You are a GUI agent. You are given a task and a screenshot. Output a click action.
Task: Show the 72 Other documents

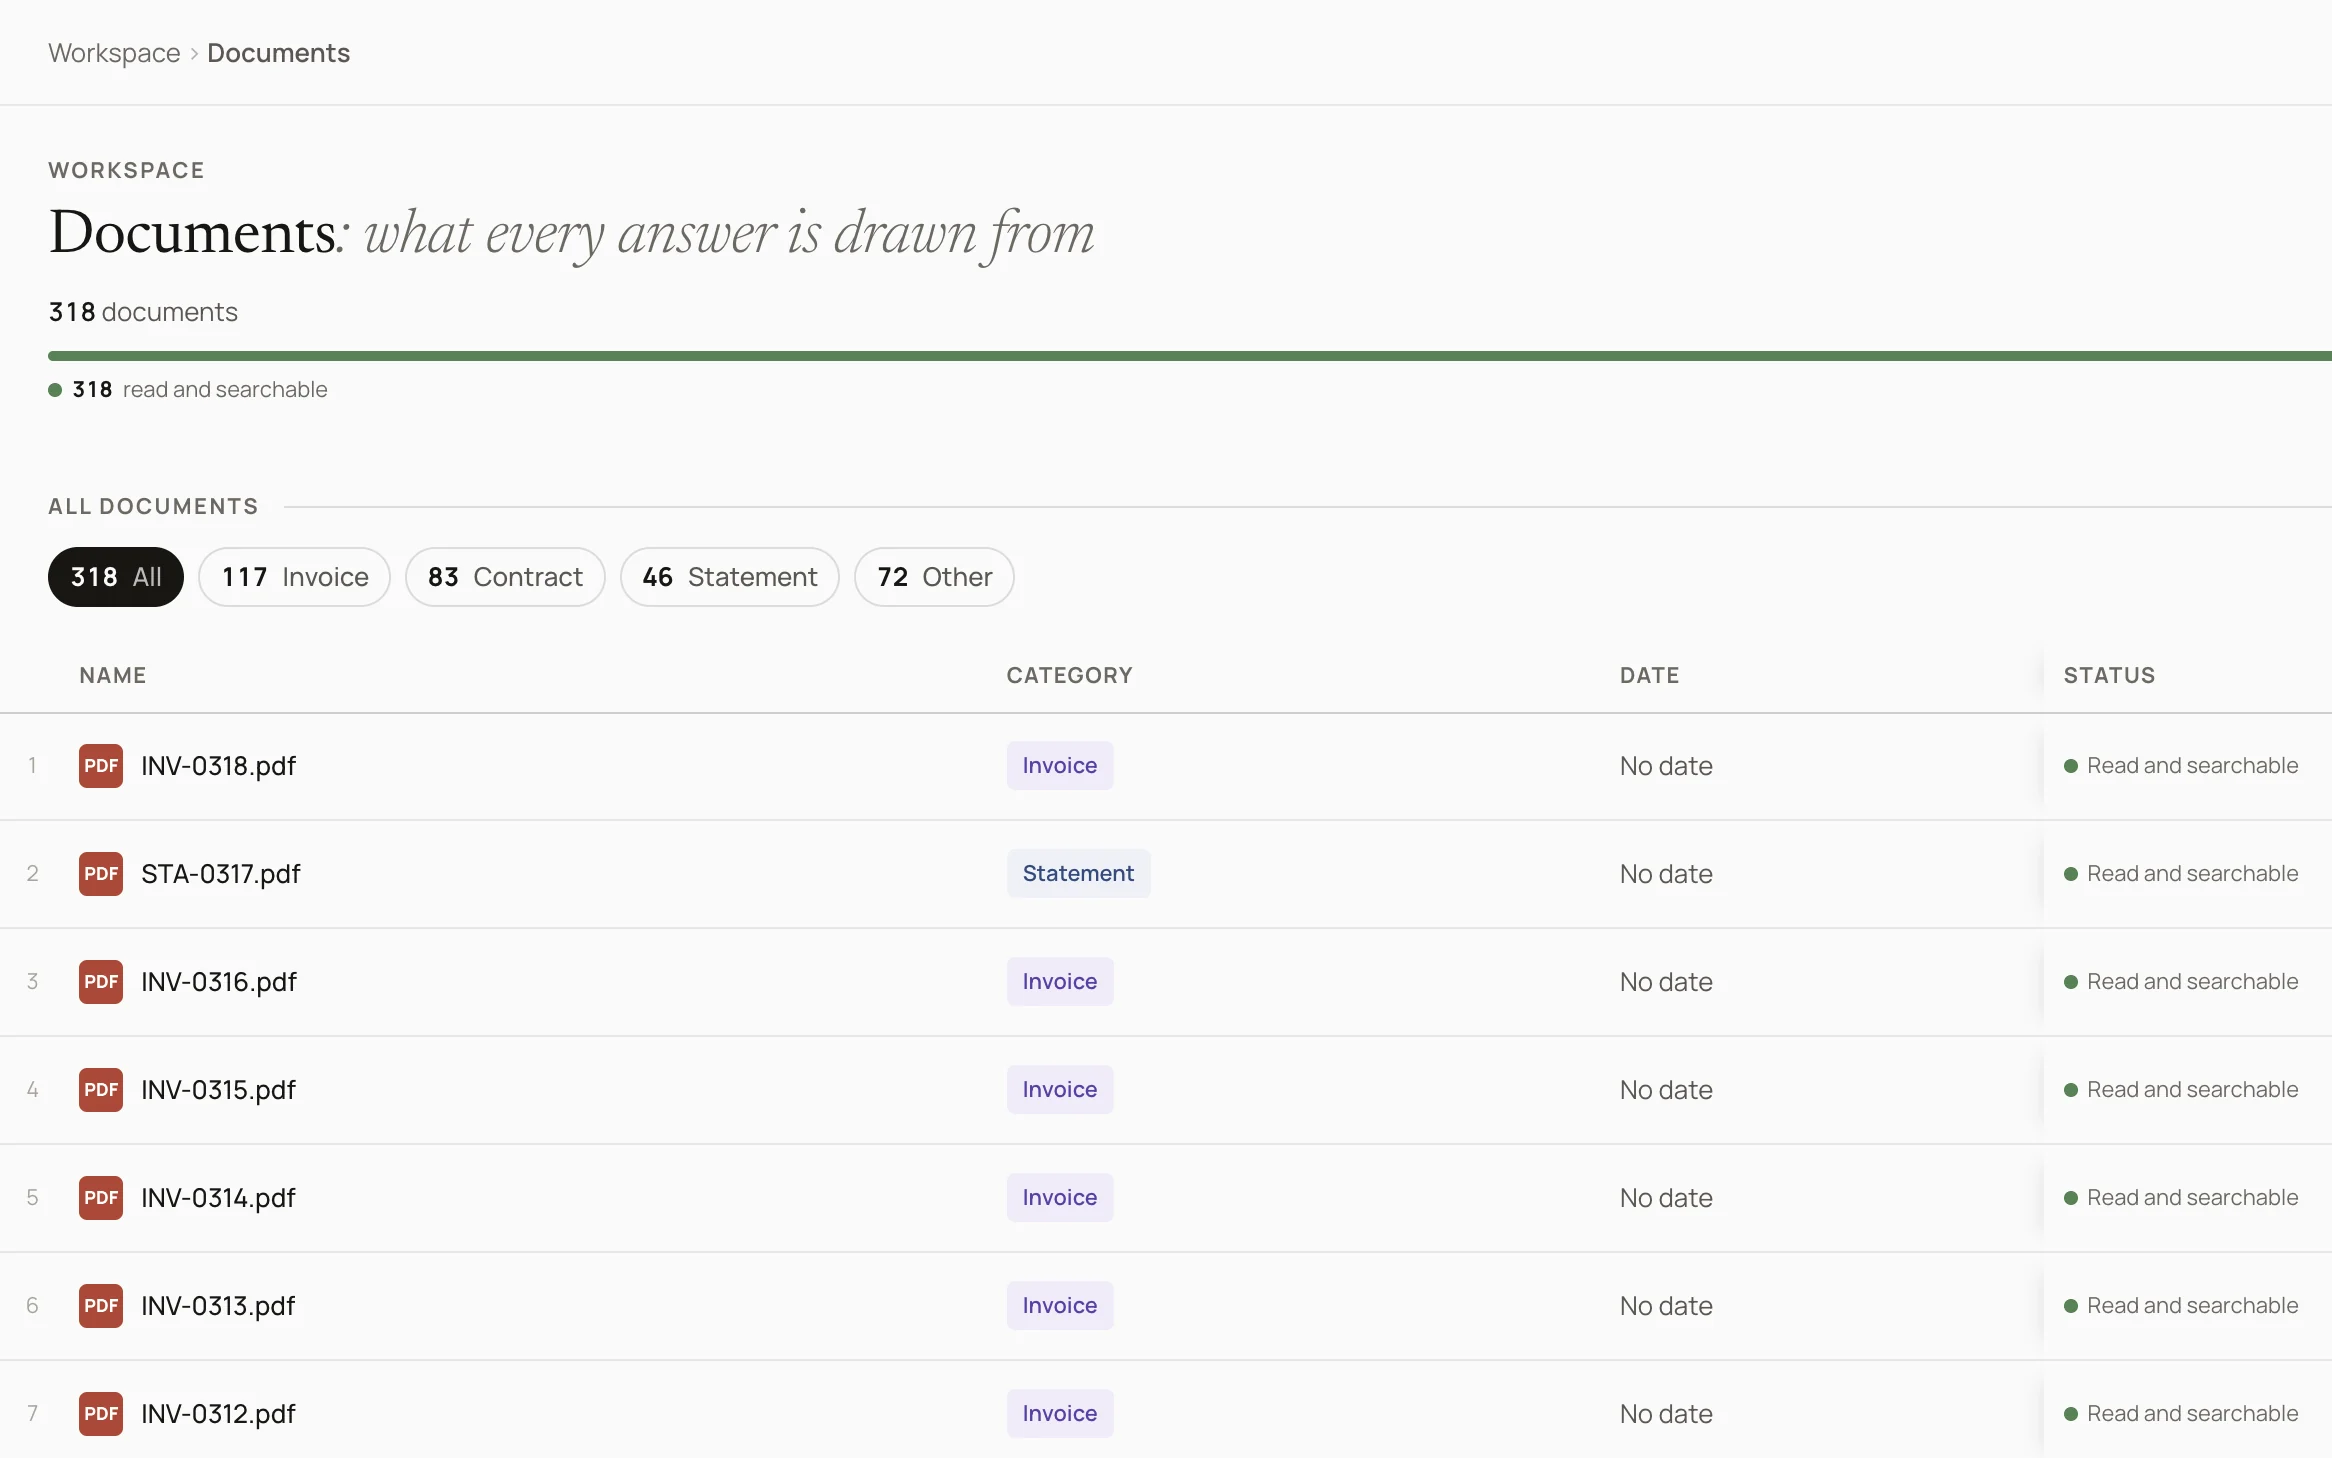pos(935,577)
